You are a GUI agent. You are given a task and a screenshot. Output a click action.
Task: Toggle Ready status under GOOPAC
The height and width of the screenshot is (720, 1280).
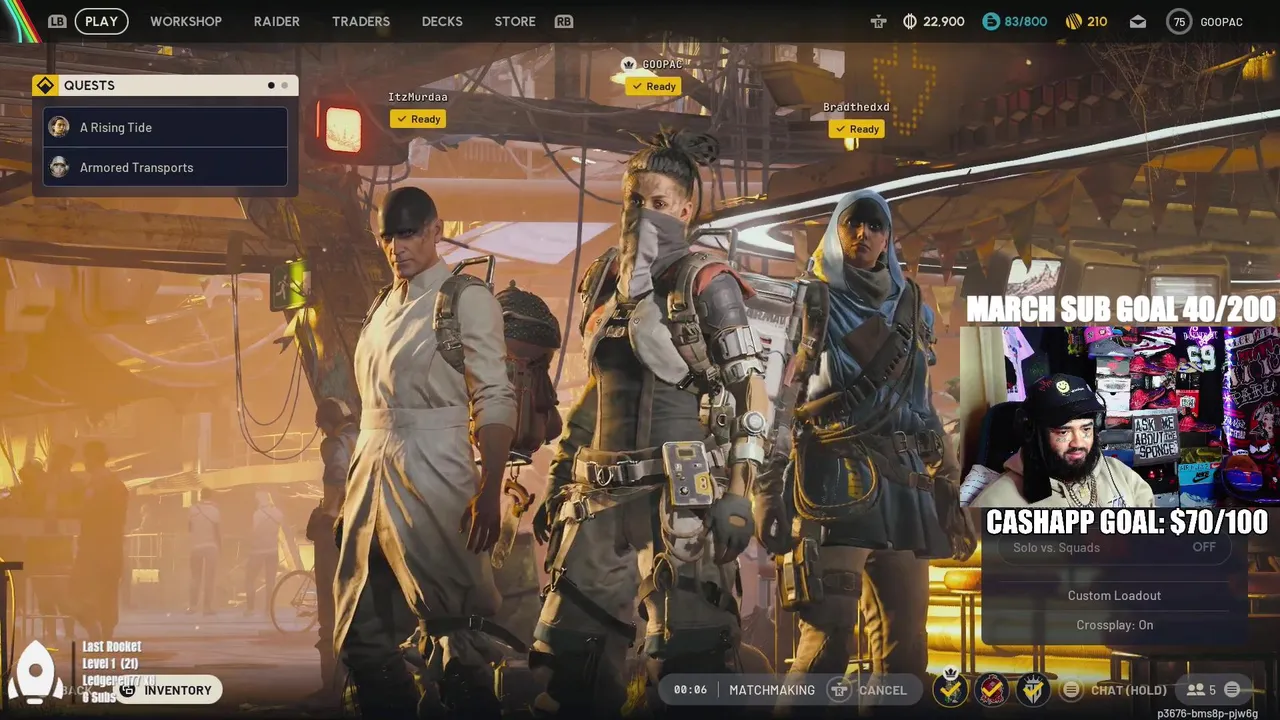pyautogui.click(x=654, y=86)
